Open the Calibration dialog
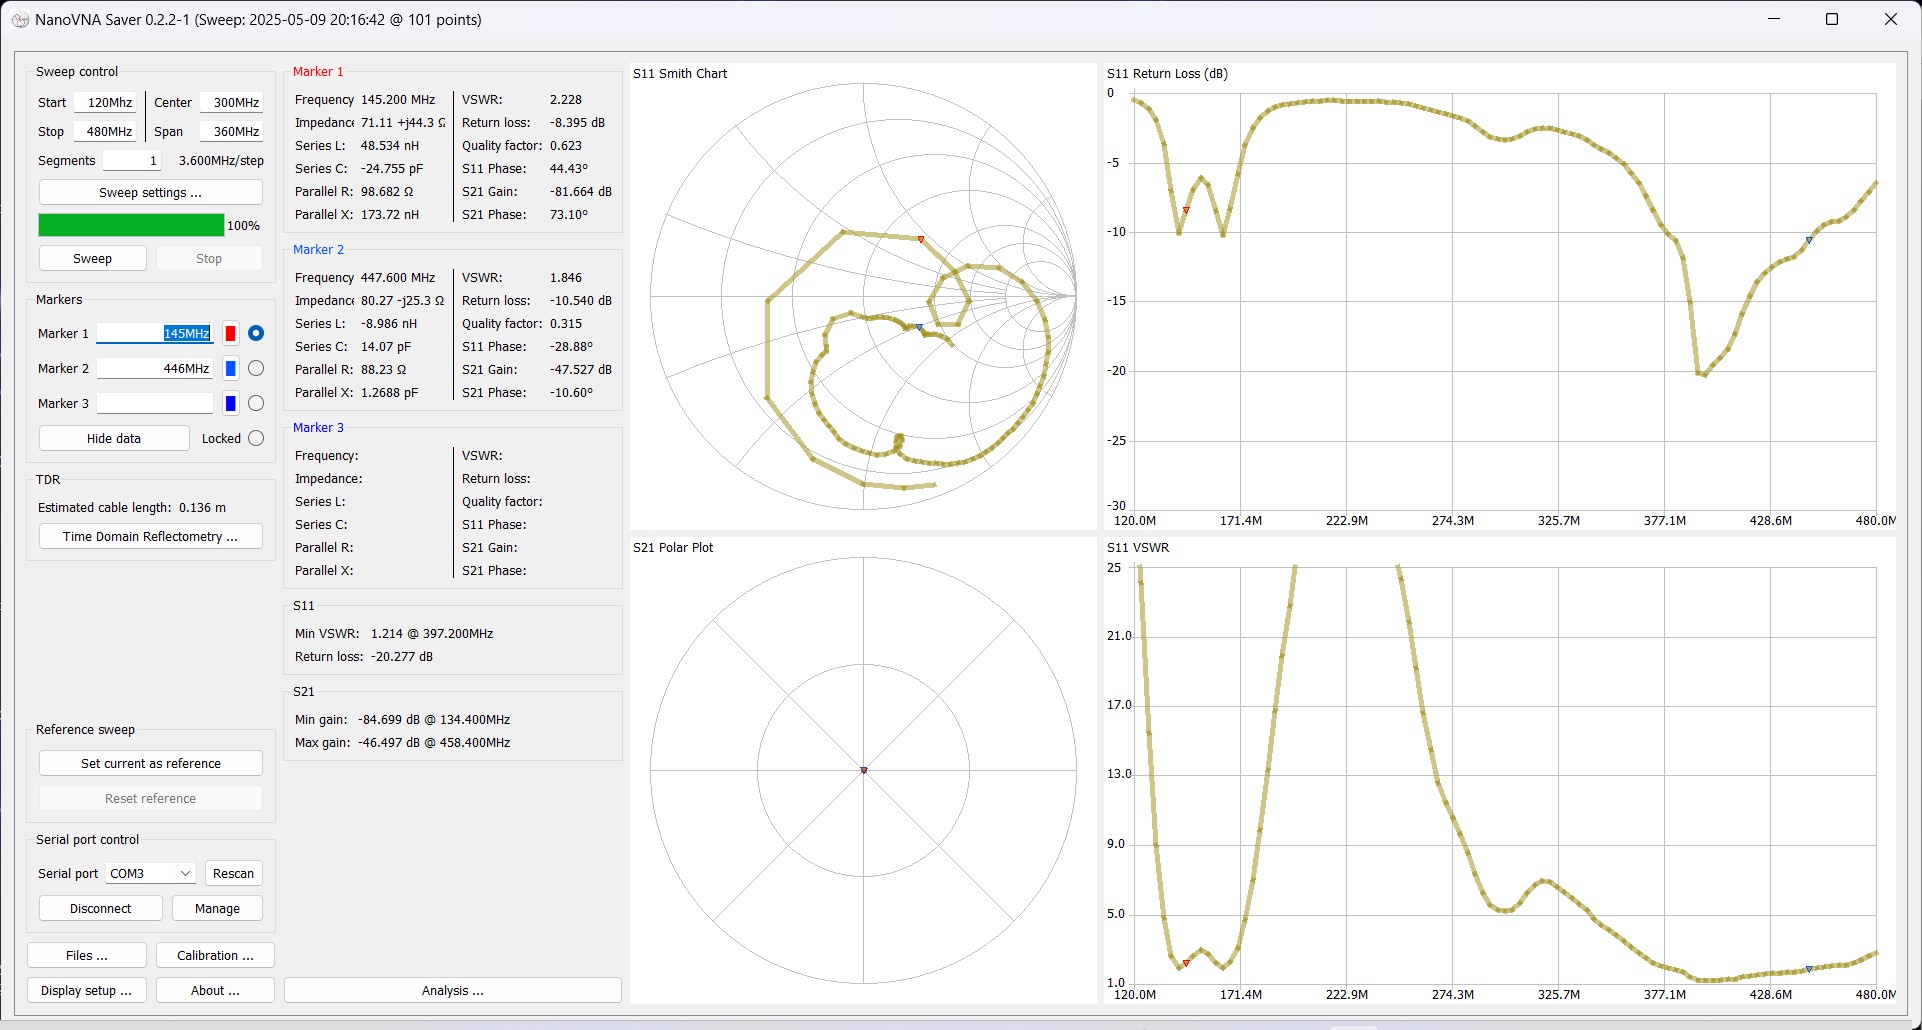This screenshot has height=1030, width=1922. [x=214, y=955]
